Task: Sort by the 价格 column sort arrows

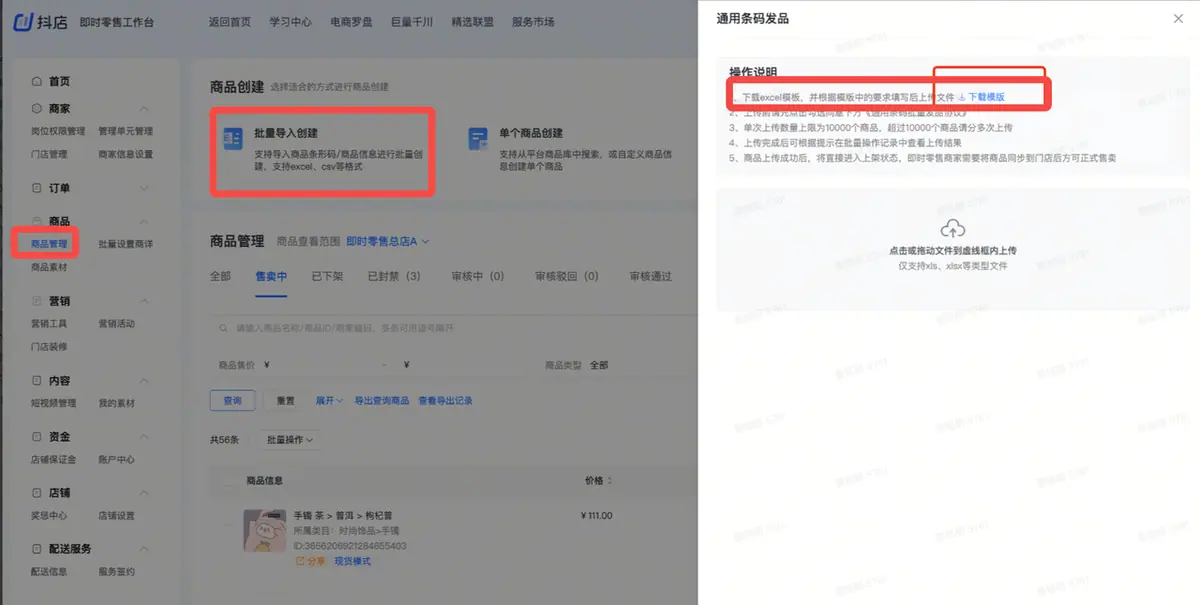Action: [610, 480]
